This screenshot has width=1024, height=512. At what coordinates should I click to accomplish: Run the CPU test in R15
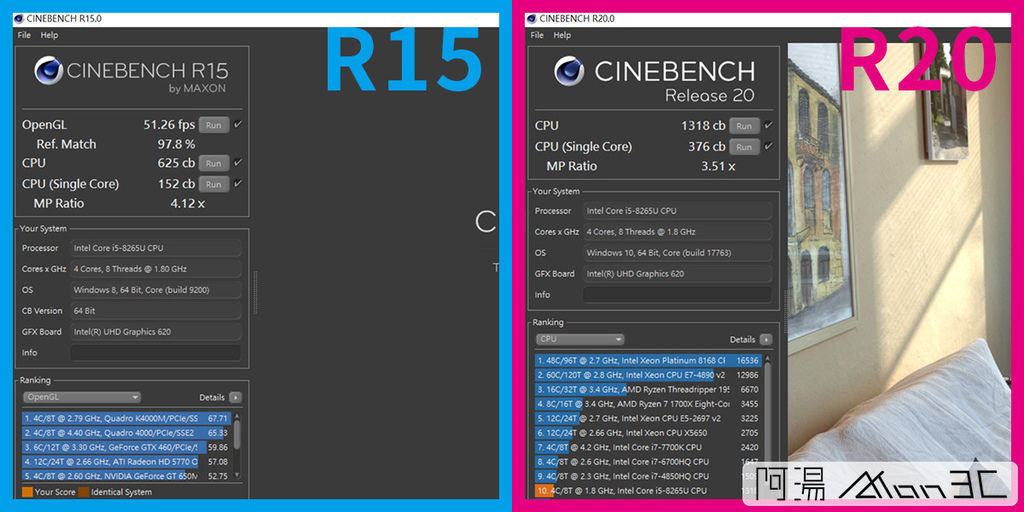pos(214,163)
